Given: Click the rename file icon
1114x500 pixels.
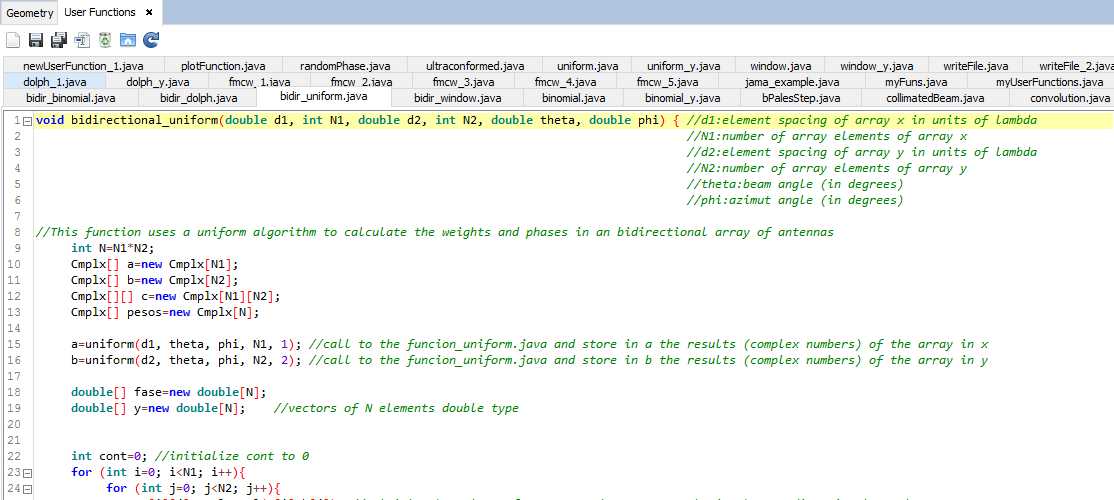Looking at the screenshot, I should pyautogui.click(x=82, y=40).
